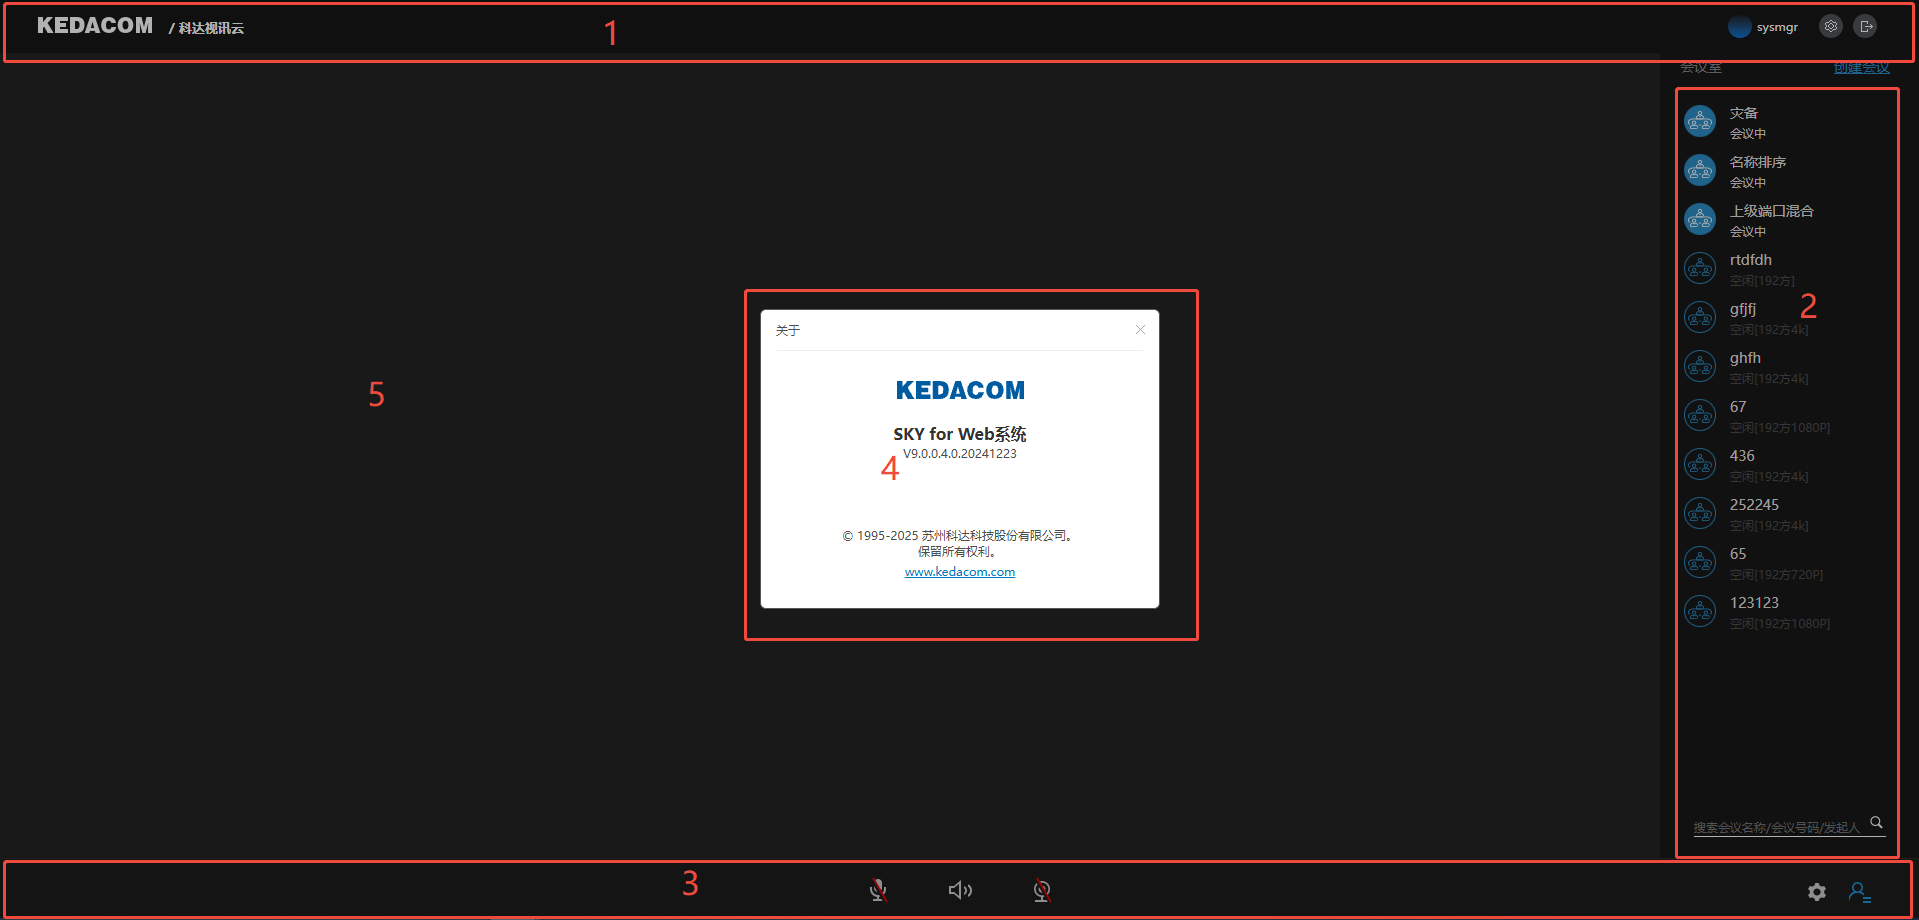Click the search magnifier icon
The image size is (1919, 920).
coord(1877,823)
